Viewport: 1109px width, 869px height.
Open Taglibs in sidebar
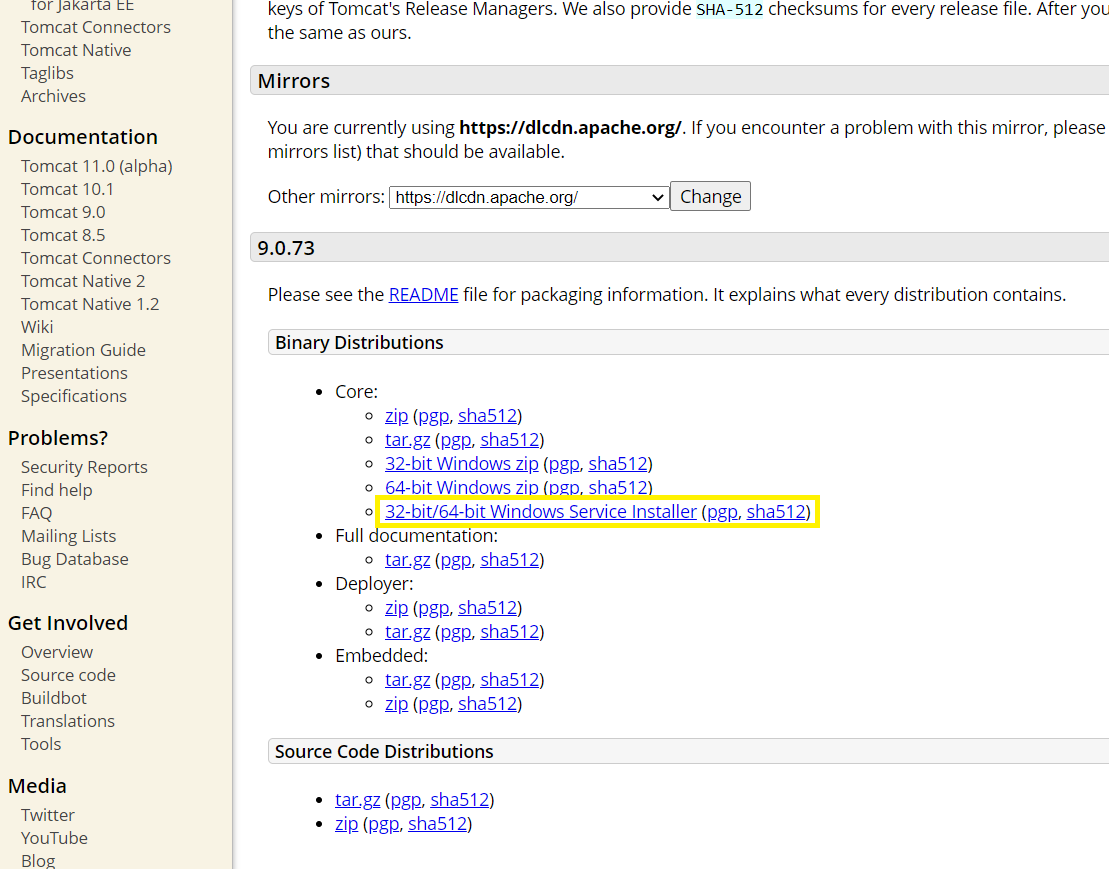tap(47, 74)
